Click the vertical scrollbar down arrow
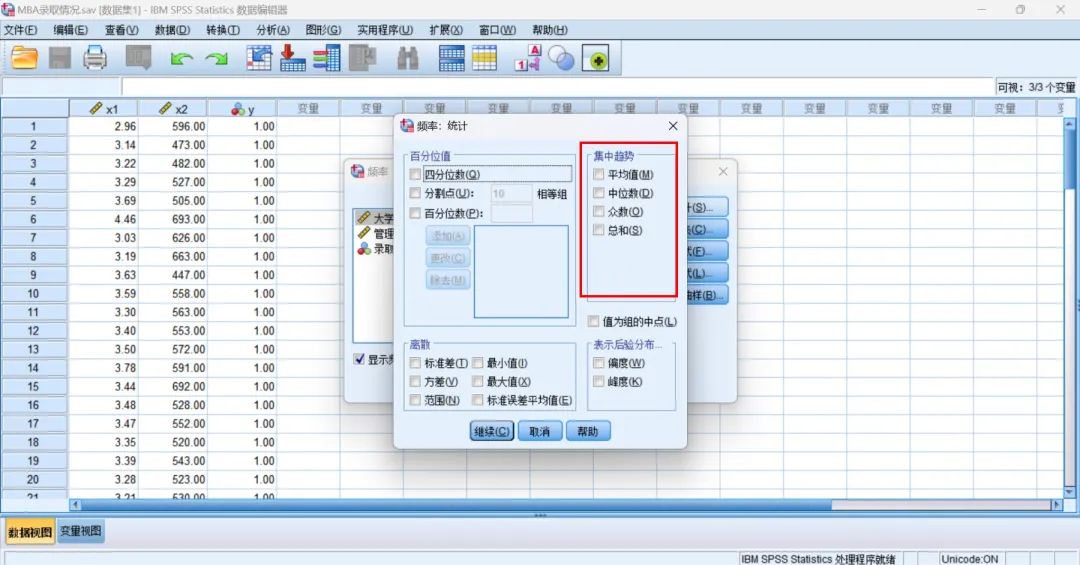 [x=1069, y=492]
